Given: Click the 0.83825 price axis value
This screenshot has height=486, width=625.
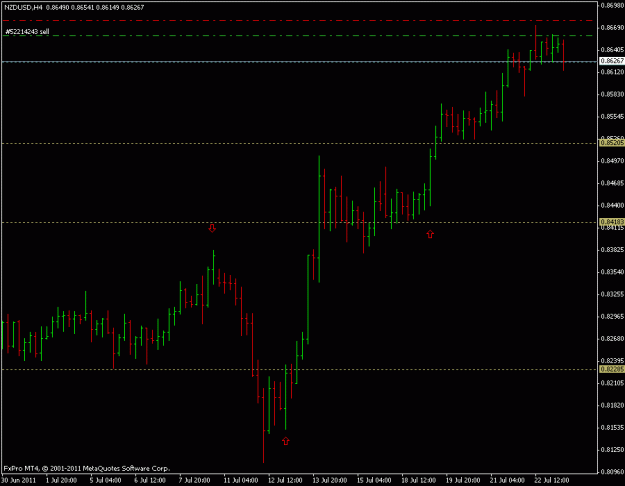Looking at the screenshot, I should [612, 250].
